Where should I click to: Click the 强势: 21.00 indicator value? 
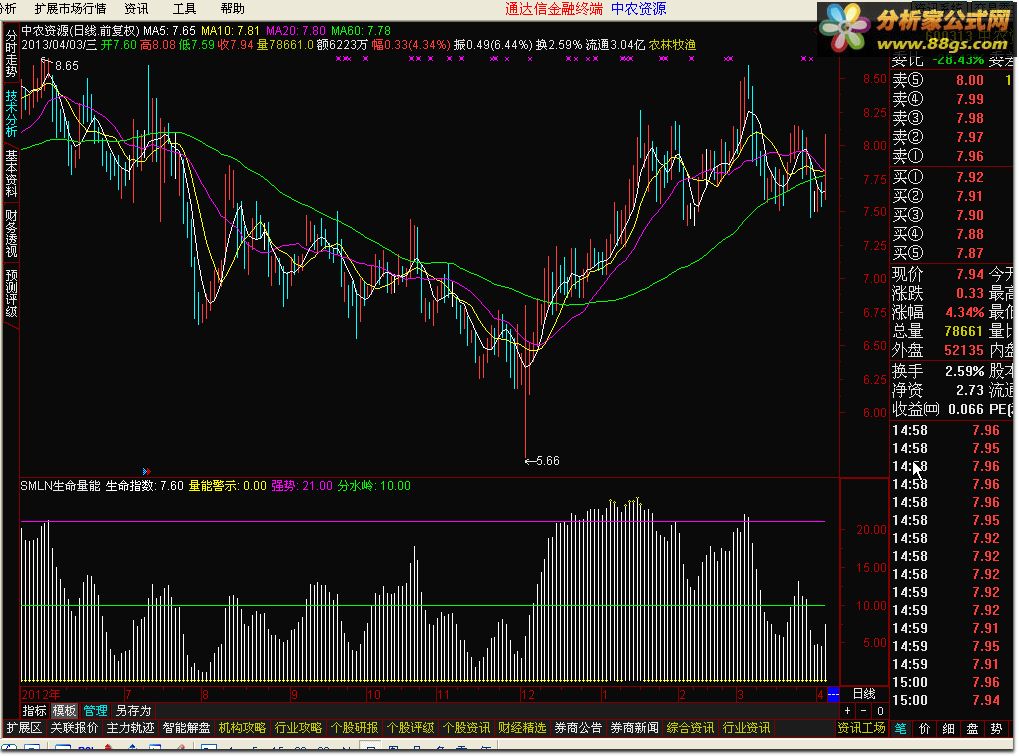302,486
